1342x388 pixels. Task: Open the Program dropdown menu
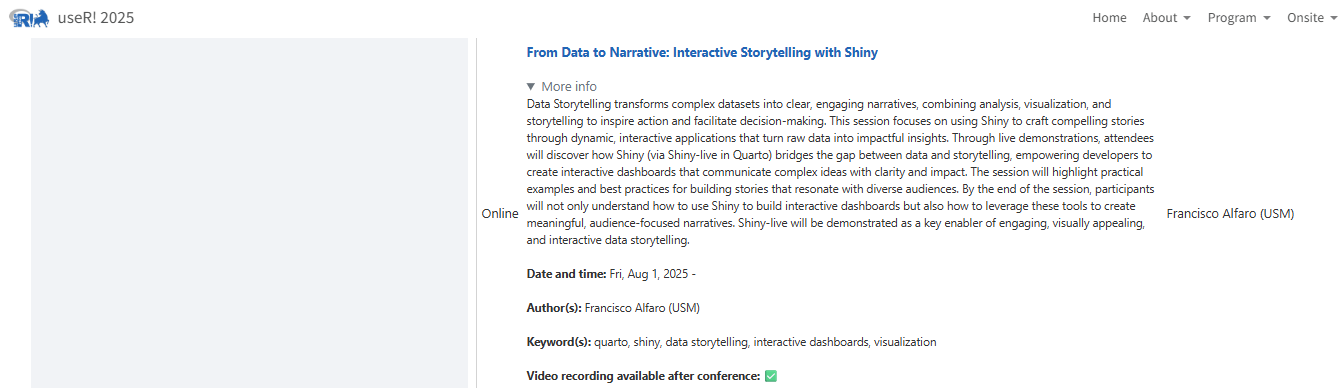pos(1239,18)
